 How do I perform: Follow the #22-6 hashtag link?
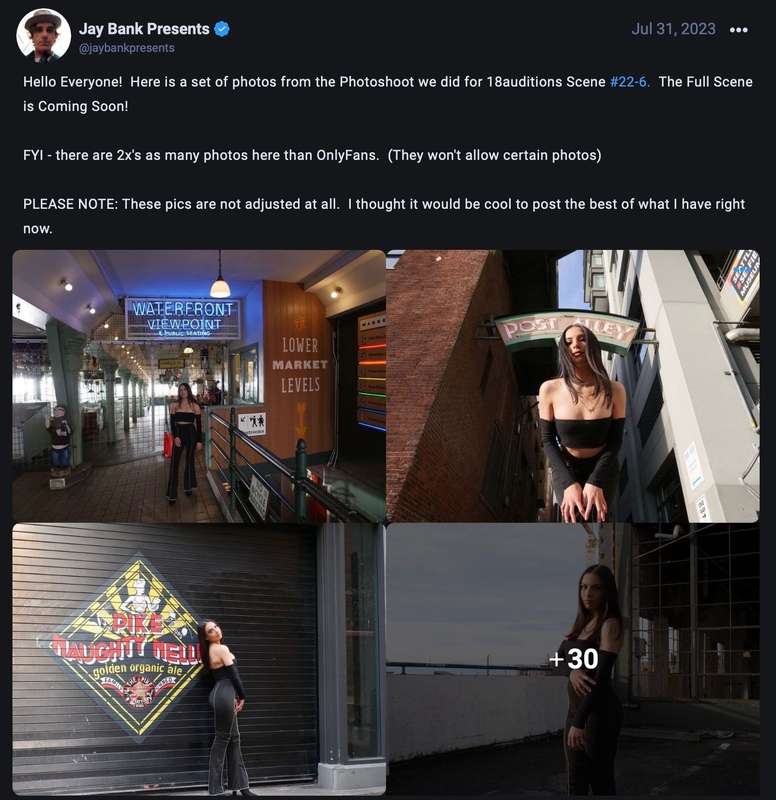pos(630,82)
